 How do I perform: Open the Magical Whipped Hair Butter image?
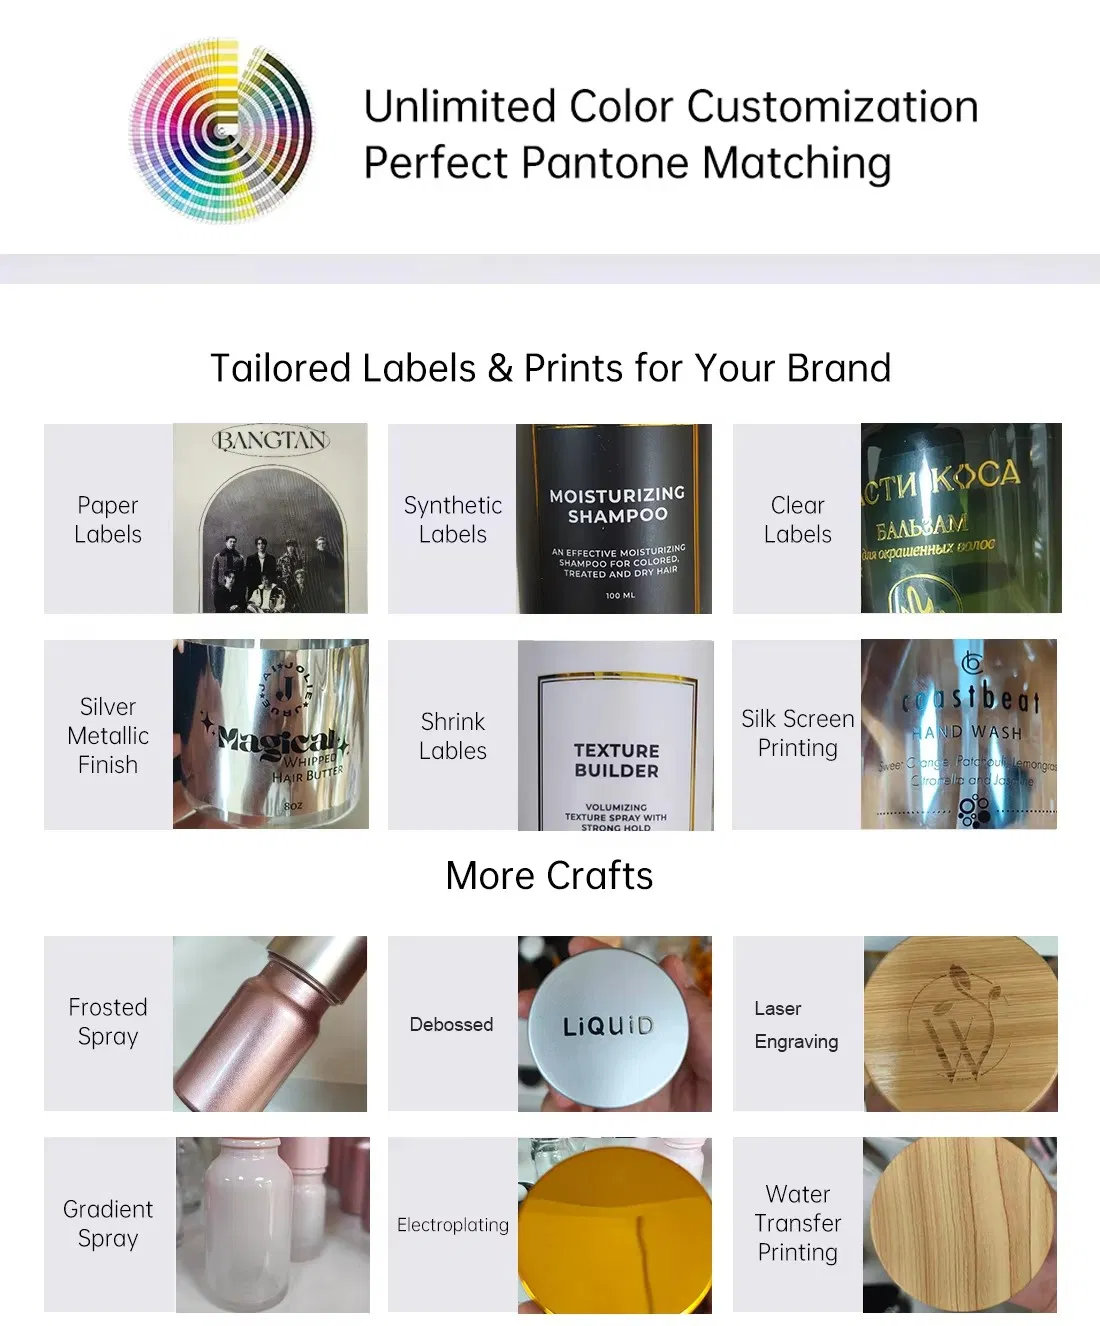270,734
